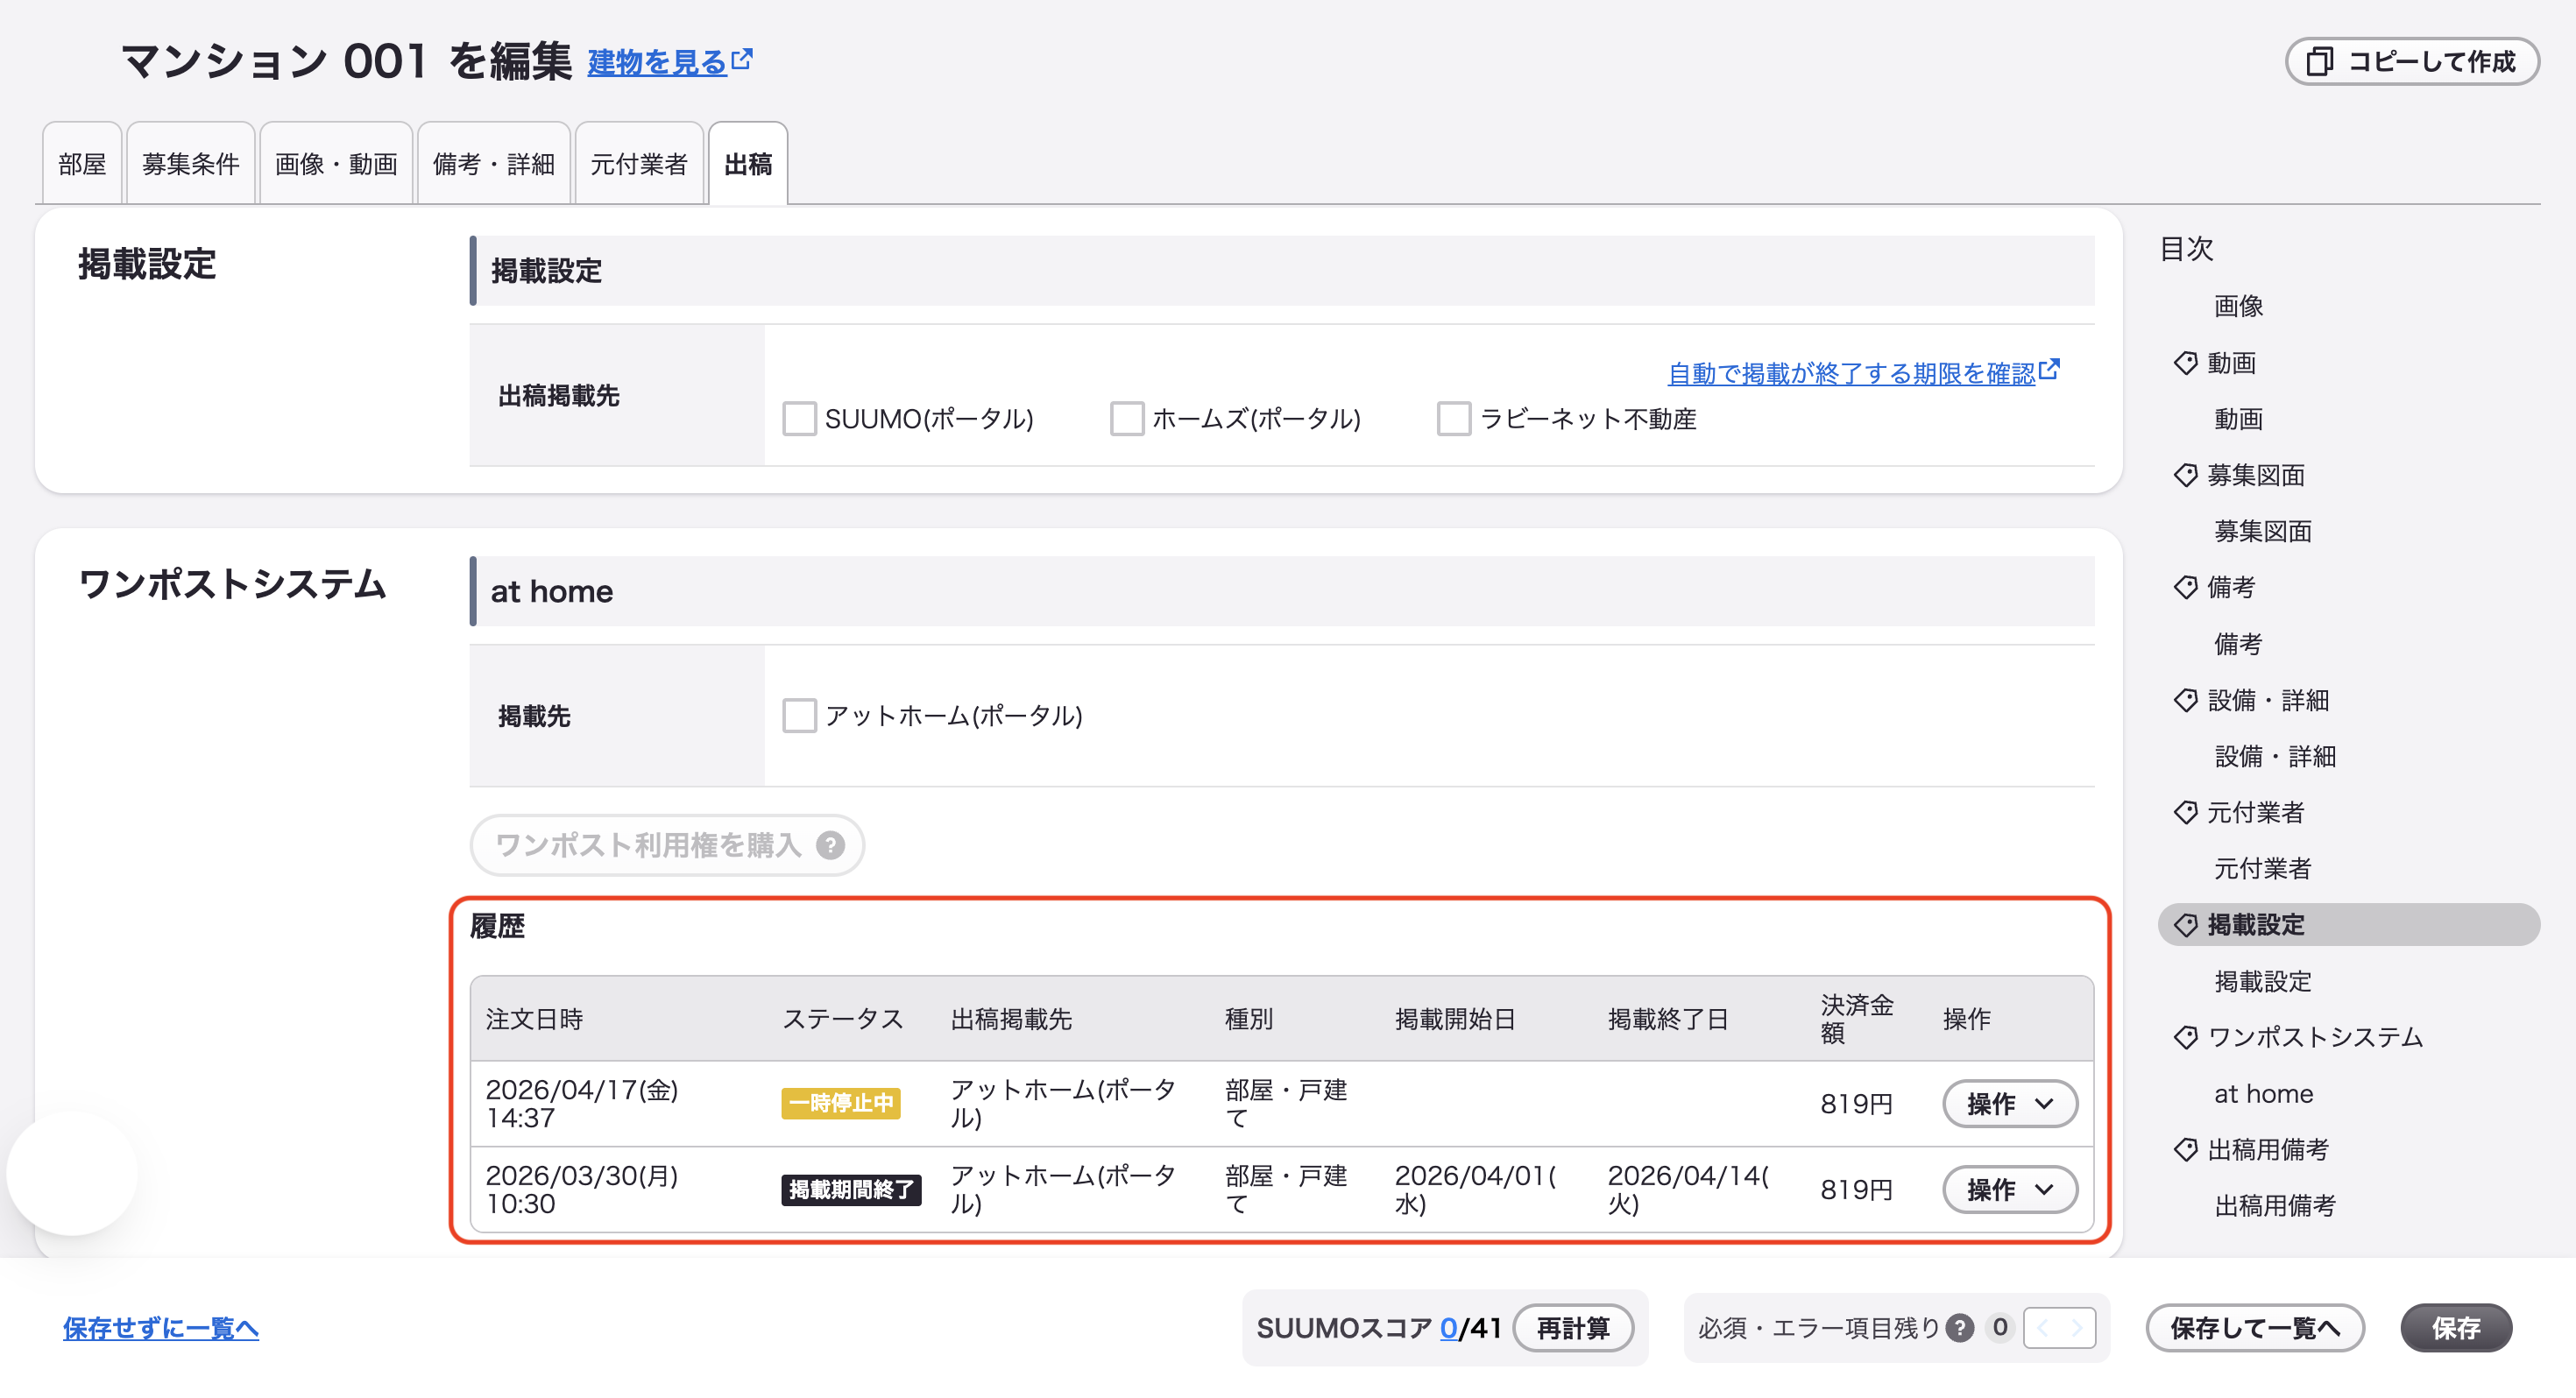Click tag icon beside 出稿用備考 in 目次
This screenshot has height=1398, width=2576.
[2186, 1150]
